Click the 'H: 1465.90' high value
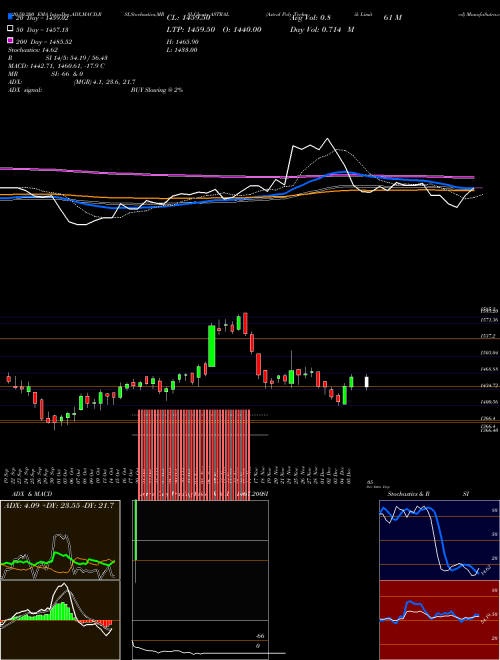This screenshot has height=660, width=500. [183, 42]
